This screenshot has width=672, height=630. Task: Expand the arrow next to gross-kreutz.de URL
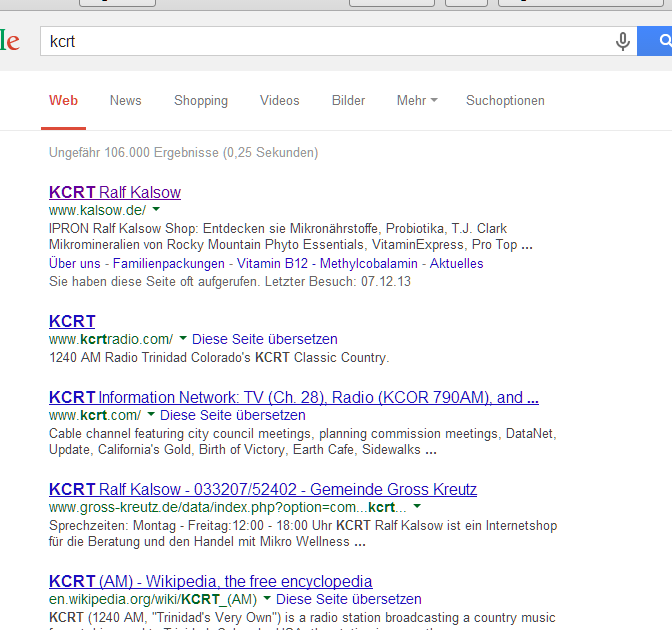point(417,506)
